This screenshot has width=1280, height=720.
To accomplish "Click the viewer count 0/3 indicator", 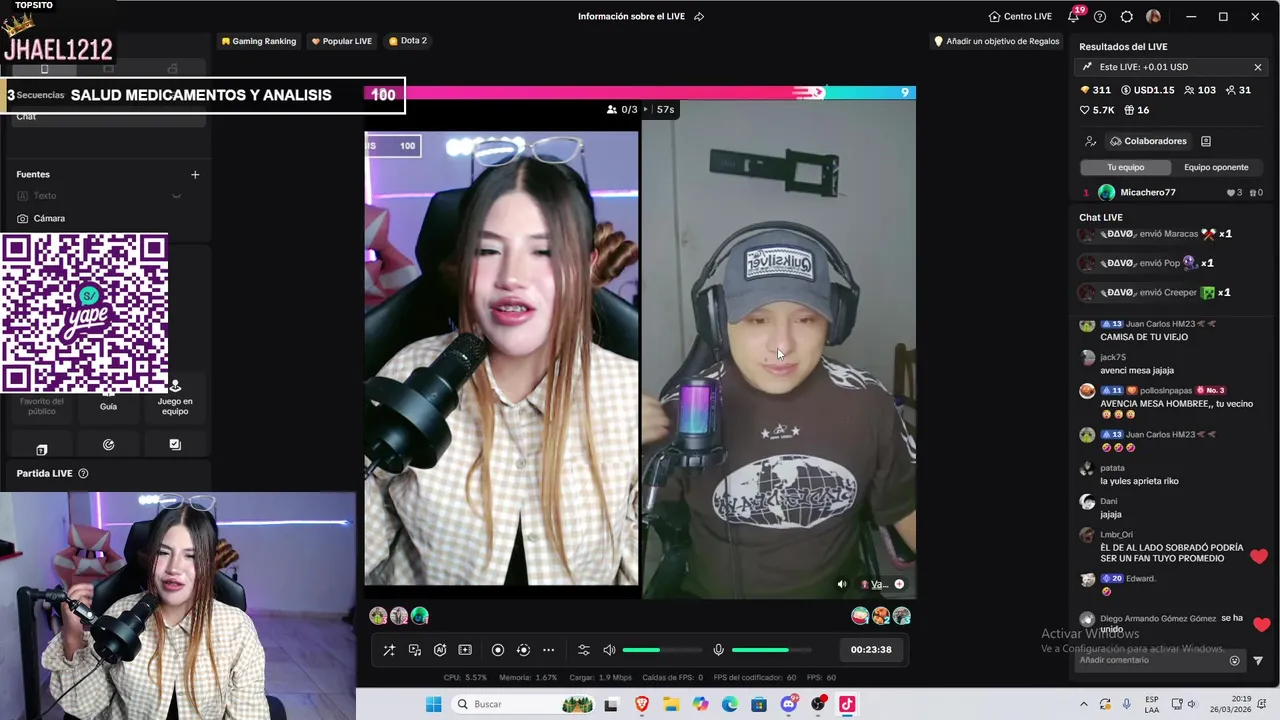I will pyautogui.click(x=622, y=110).
